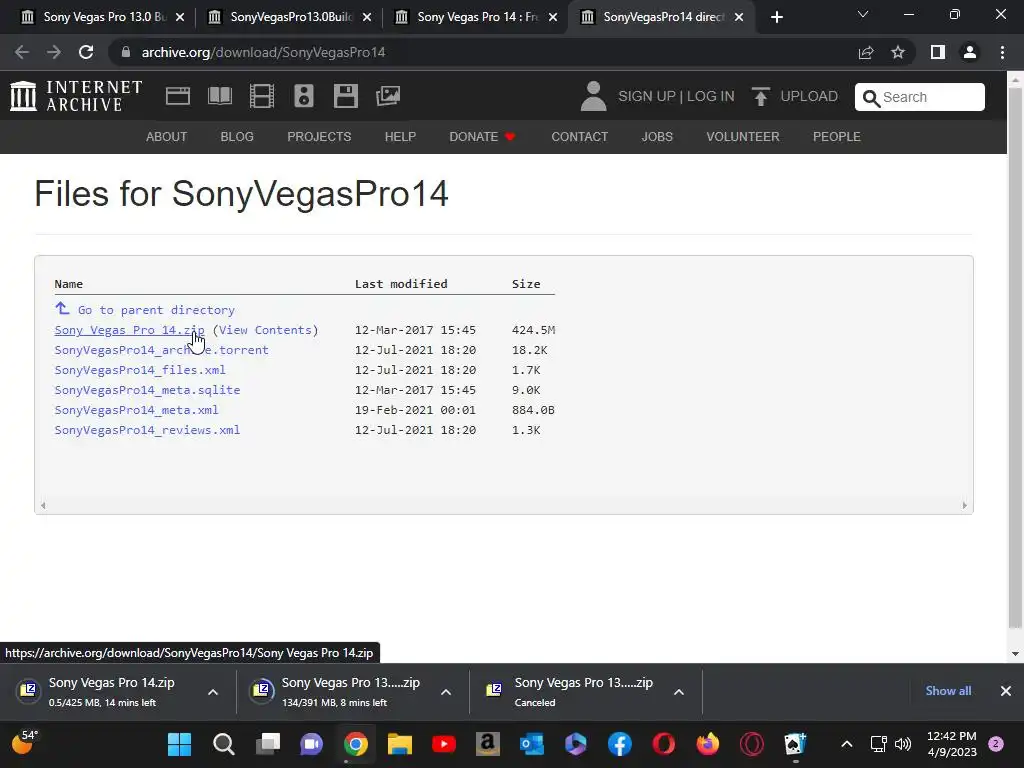The height and width of the screenshot is (768, 1024).
Task: Open the Web (Wayback) section icon
Action: [x=178, y=96]
